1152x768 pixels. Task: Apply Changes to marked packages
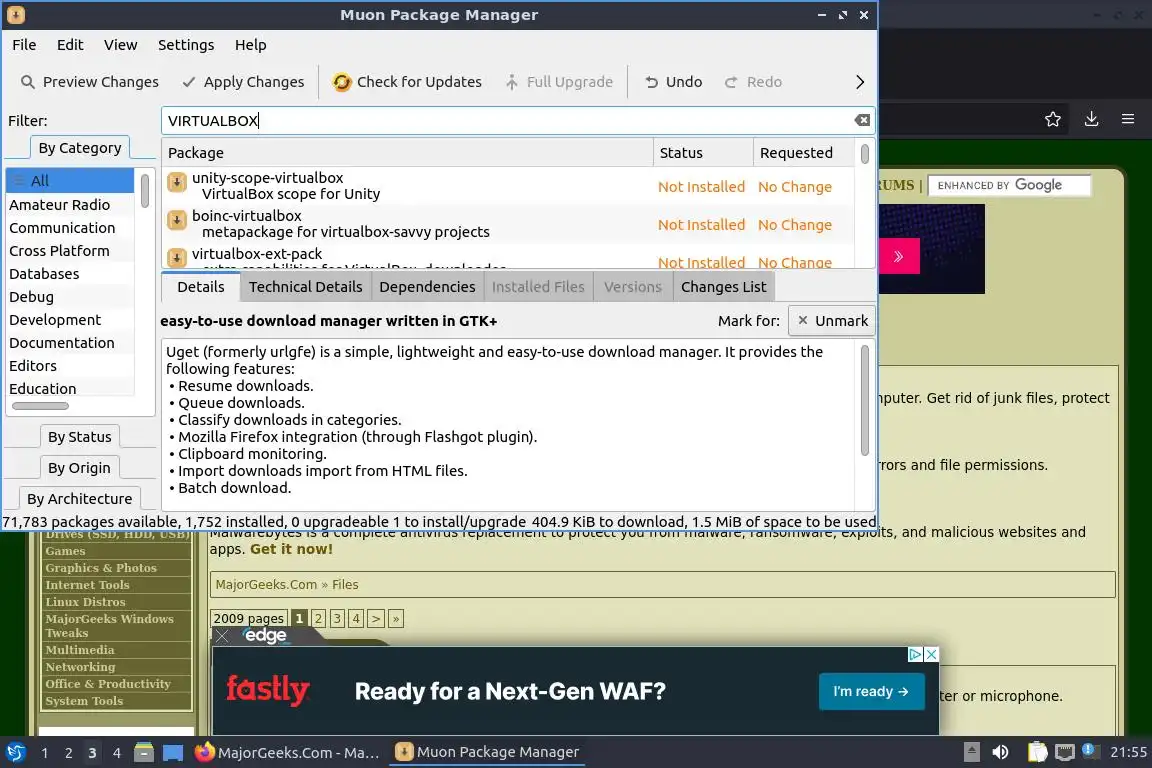244,82
